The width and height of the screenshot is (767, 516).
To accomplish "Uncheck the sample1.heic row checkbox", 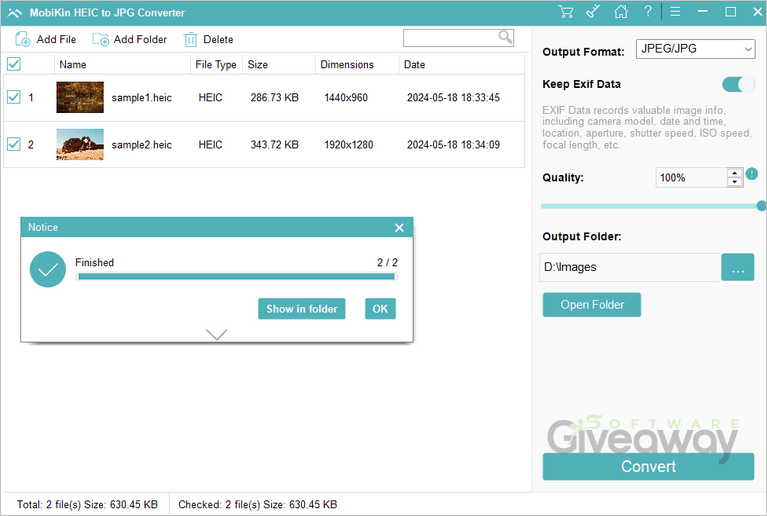I will pos(14,97).
